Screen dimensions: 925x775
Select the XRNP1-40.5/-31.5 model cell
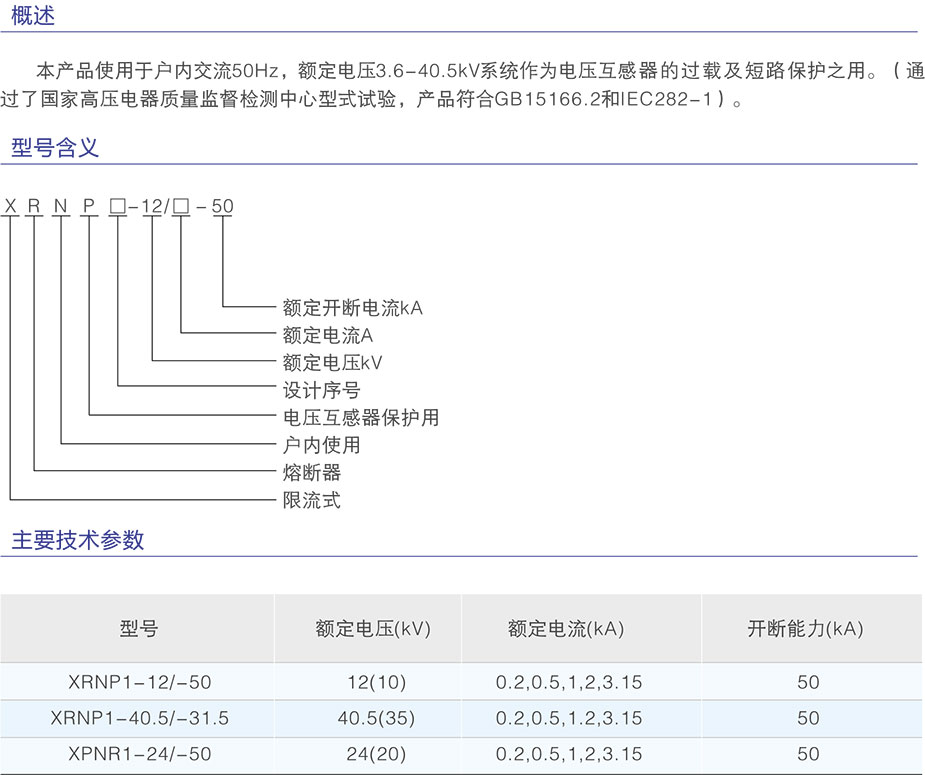(x=140, y=718)
